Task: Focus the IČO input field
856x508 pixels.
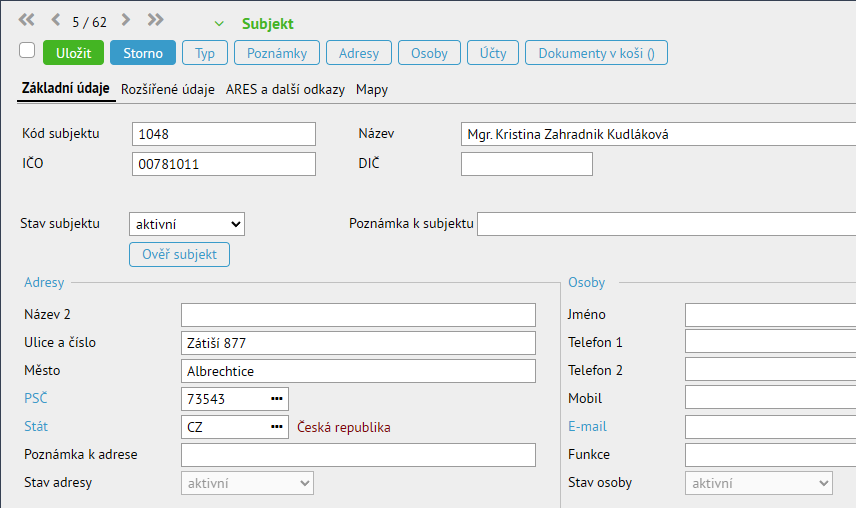Action: tap(223, 164)
